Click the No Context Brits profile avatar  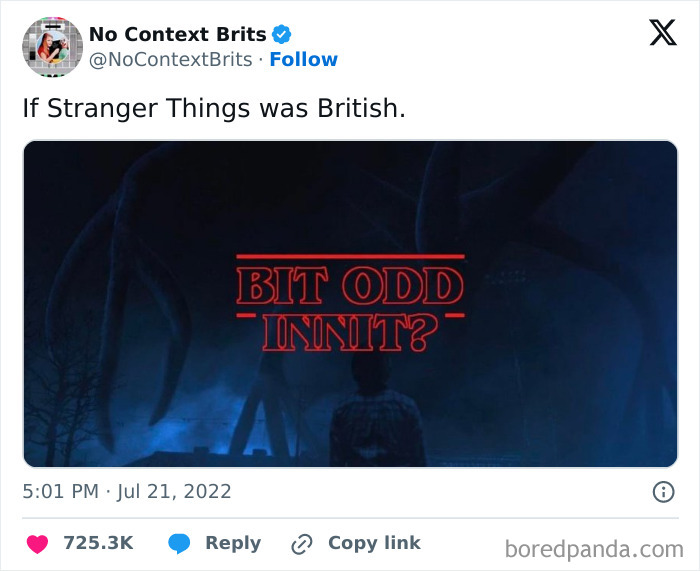(52, 46)
